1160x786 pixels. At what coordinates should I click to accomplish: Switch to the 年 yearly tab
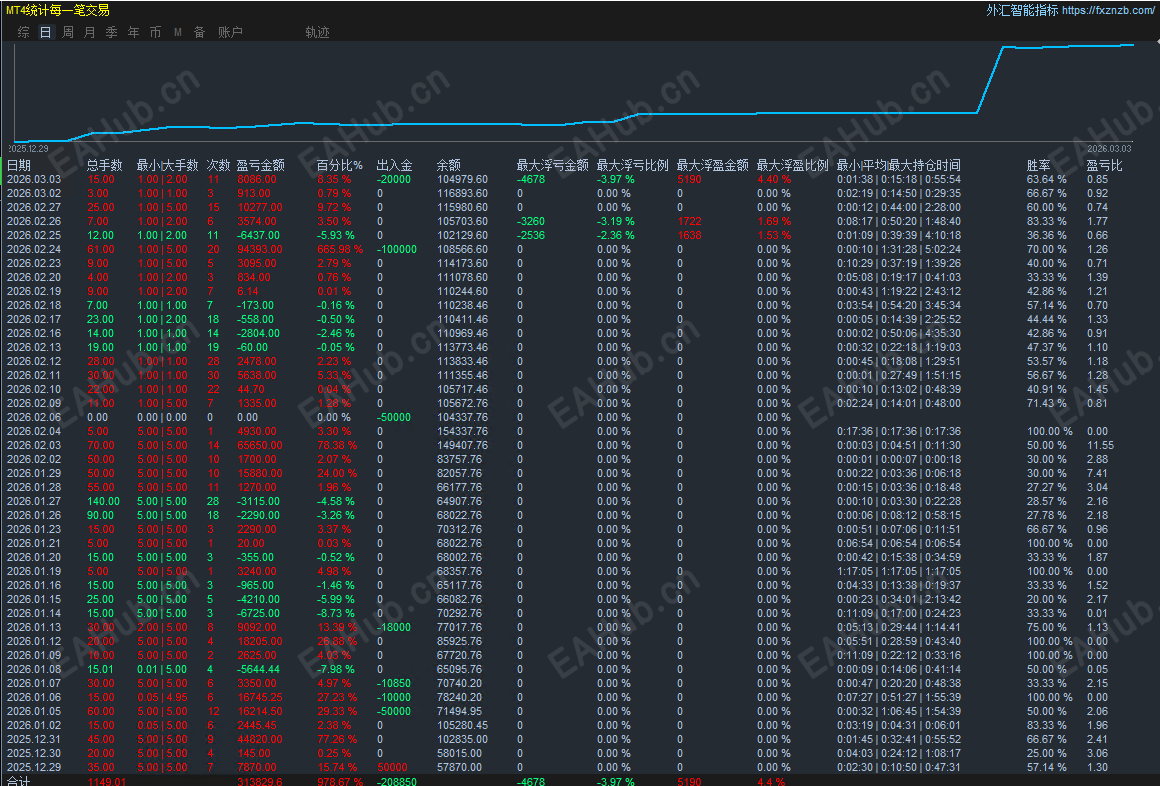134,33
